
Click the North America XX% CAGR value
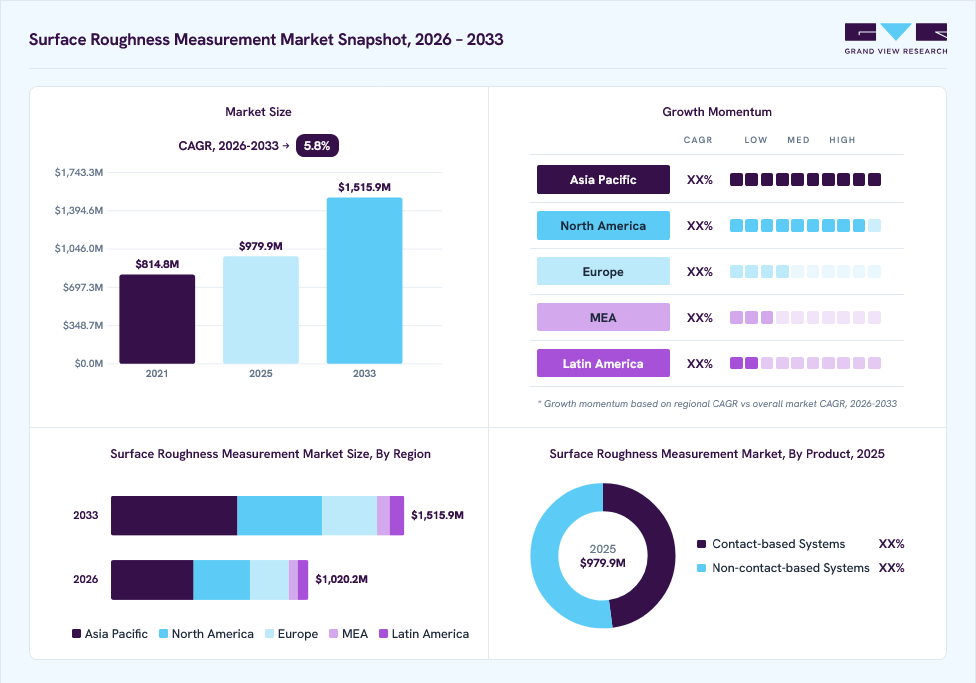coord(700,226)
